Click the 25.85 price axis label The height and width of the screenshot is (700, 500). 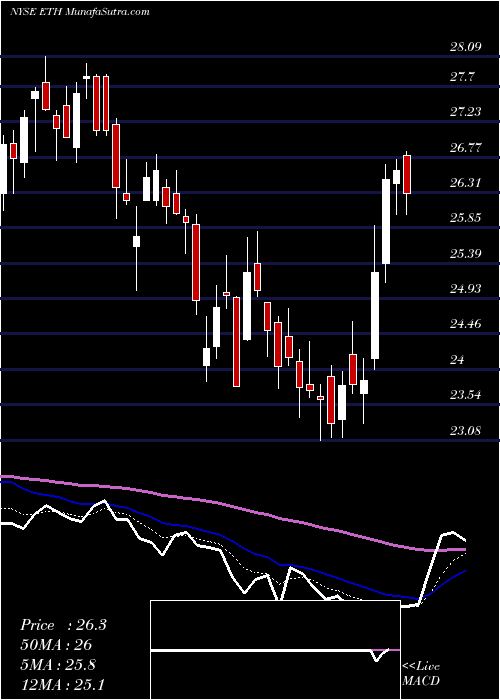click(x=465, y=218)
